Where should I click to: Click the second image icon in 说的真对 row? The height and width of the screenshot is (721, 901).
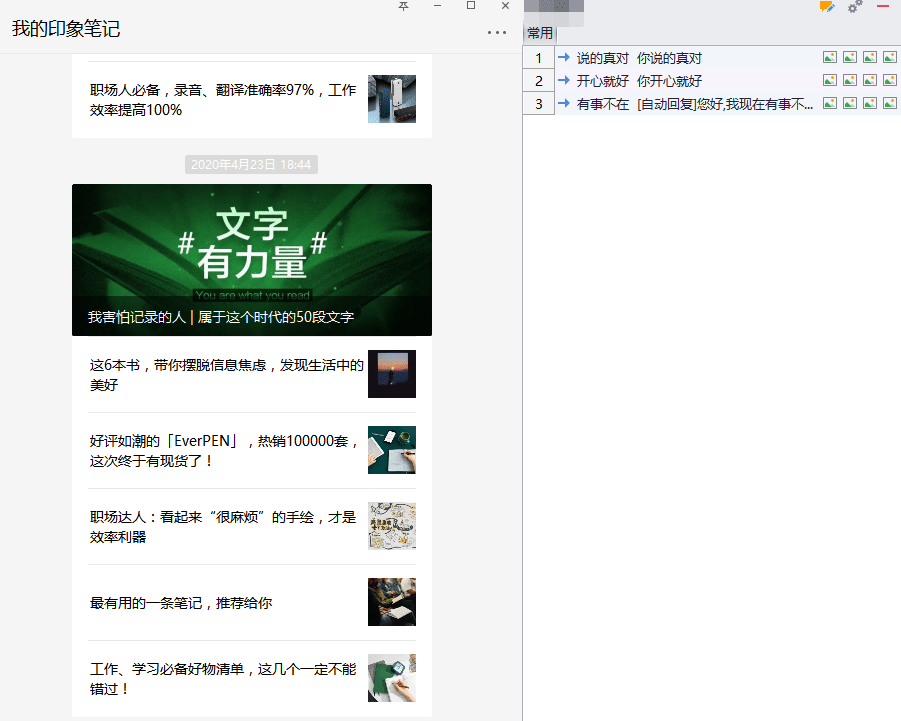click(850, 57)
